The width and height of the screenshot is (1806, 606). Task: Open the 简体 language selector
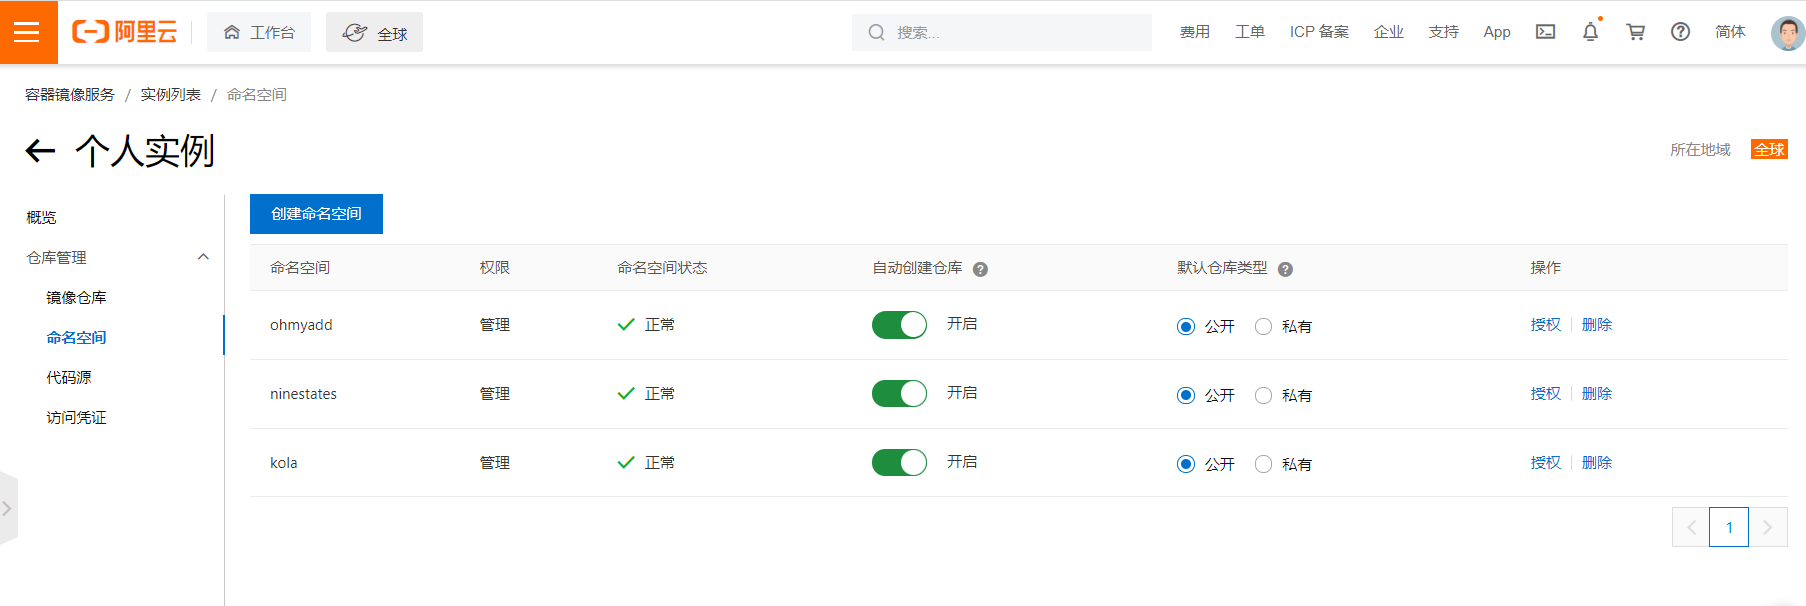tap(1730, 32)
